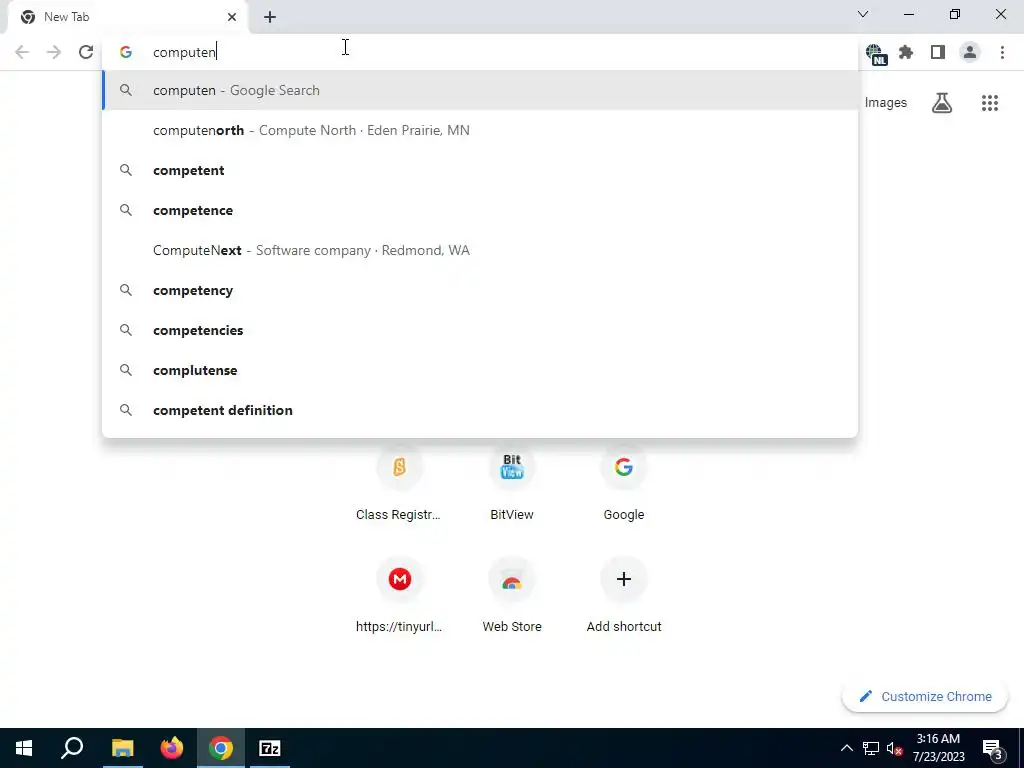Choose the 'competencies' suggestion
Viewport: 1024px width, 768px height.
tap(480, 330)
